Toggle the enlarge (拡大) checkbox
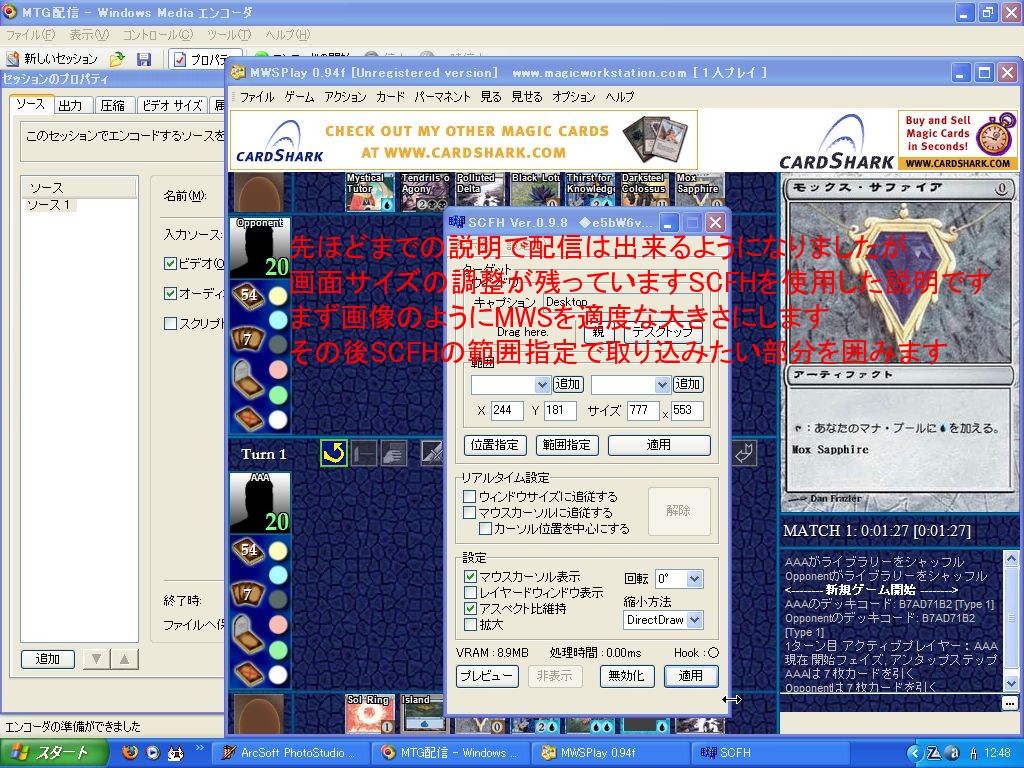Image resolution: width=1024 pixels, height=768 pixels. click(x=470, y=625)
